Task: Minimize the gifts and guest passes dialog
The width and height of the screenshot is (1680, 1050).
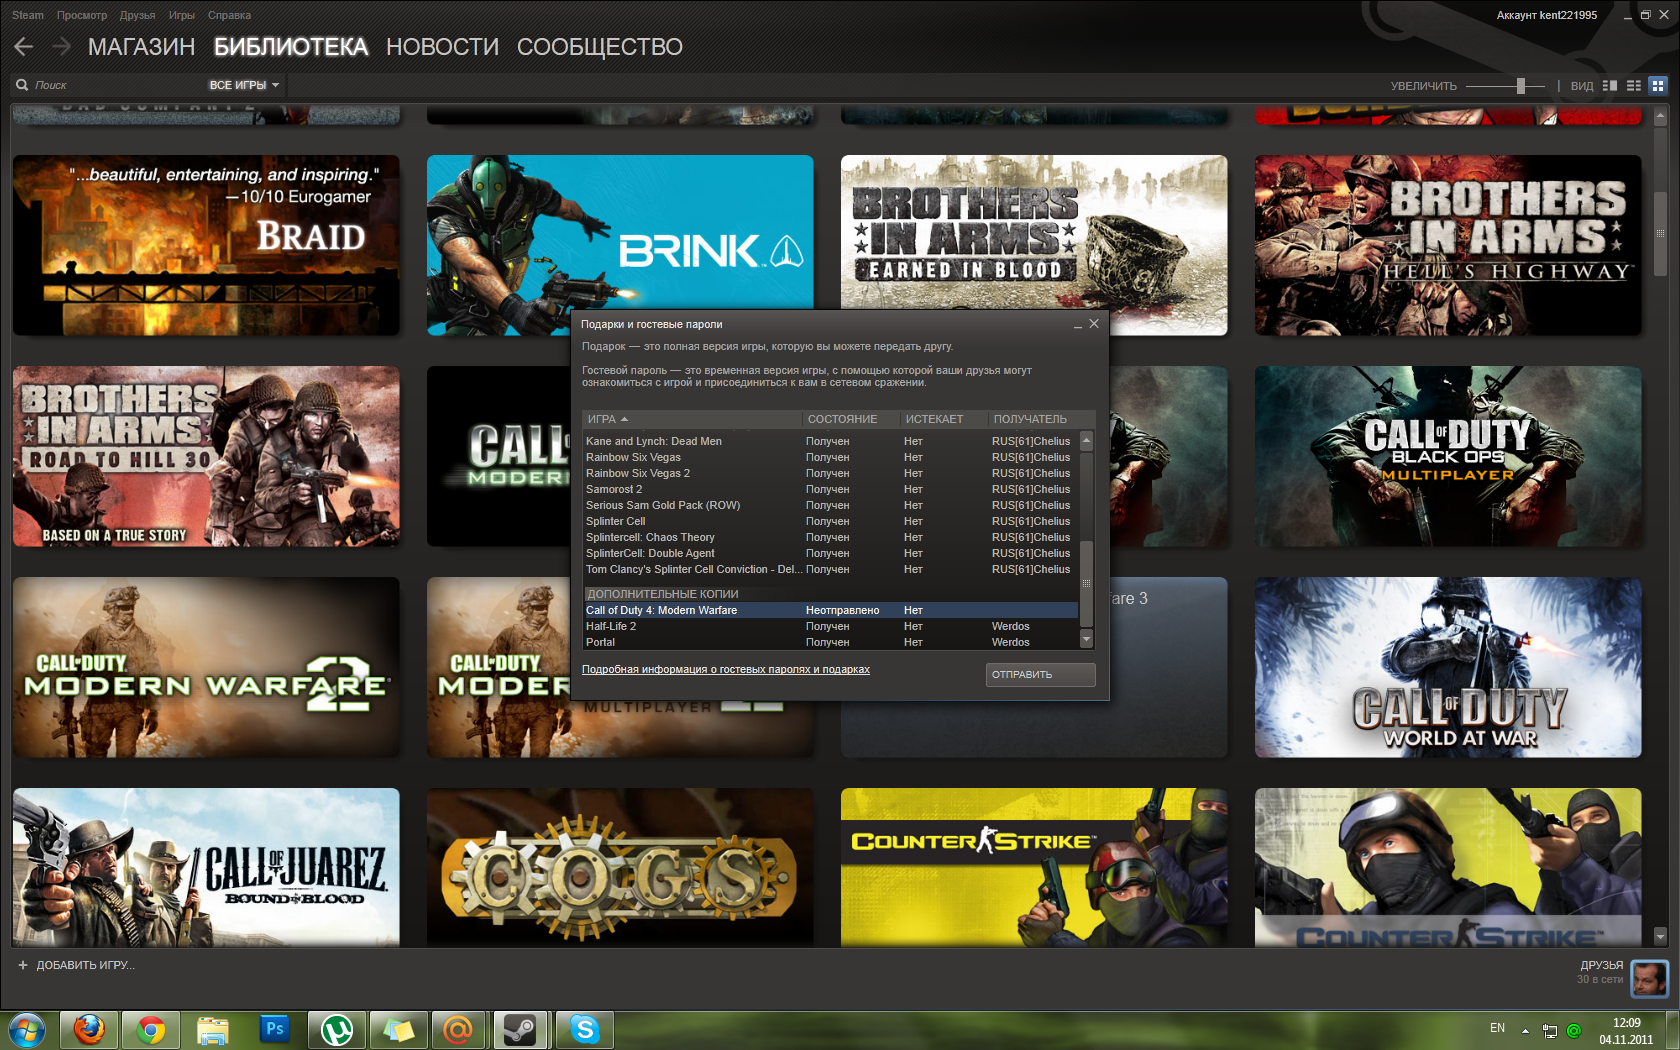Action: tap(1078, 325)
